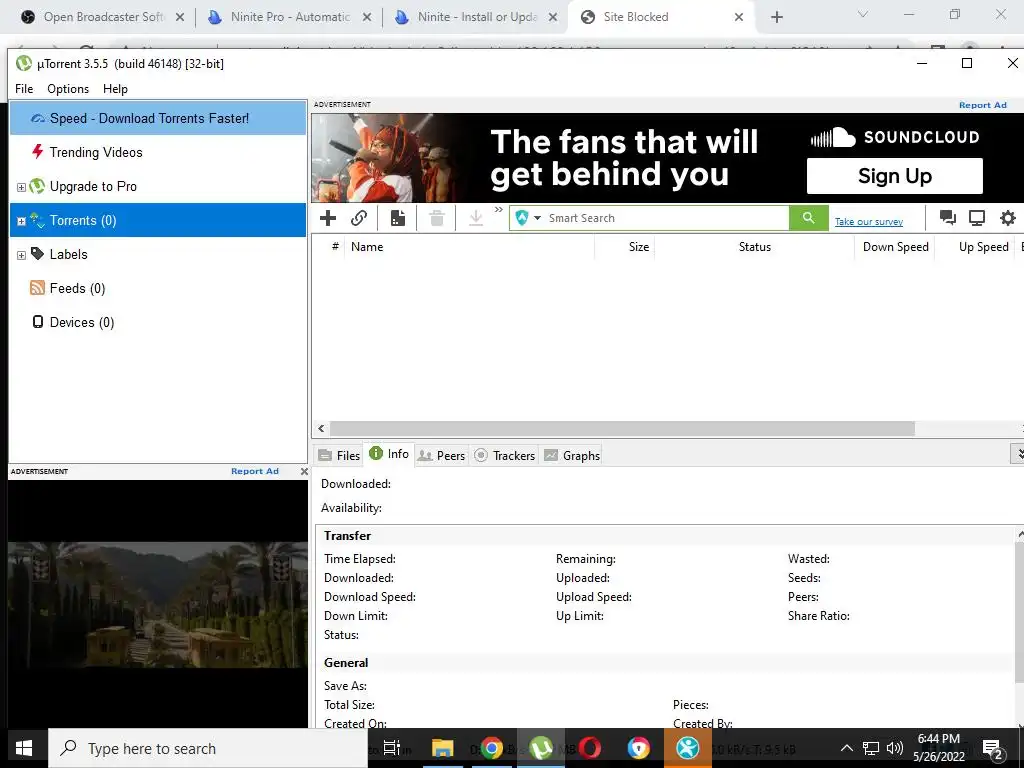This screenshot has height=768, width=1024.
Task: Click the horizontal scrollbar in torrent list
Action: coord(622,428)
